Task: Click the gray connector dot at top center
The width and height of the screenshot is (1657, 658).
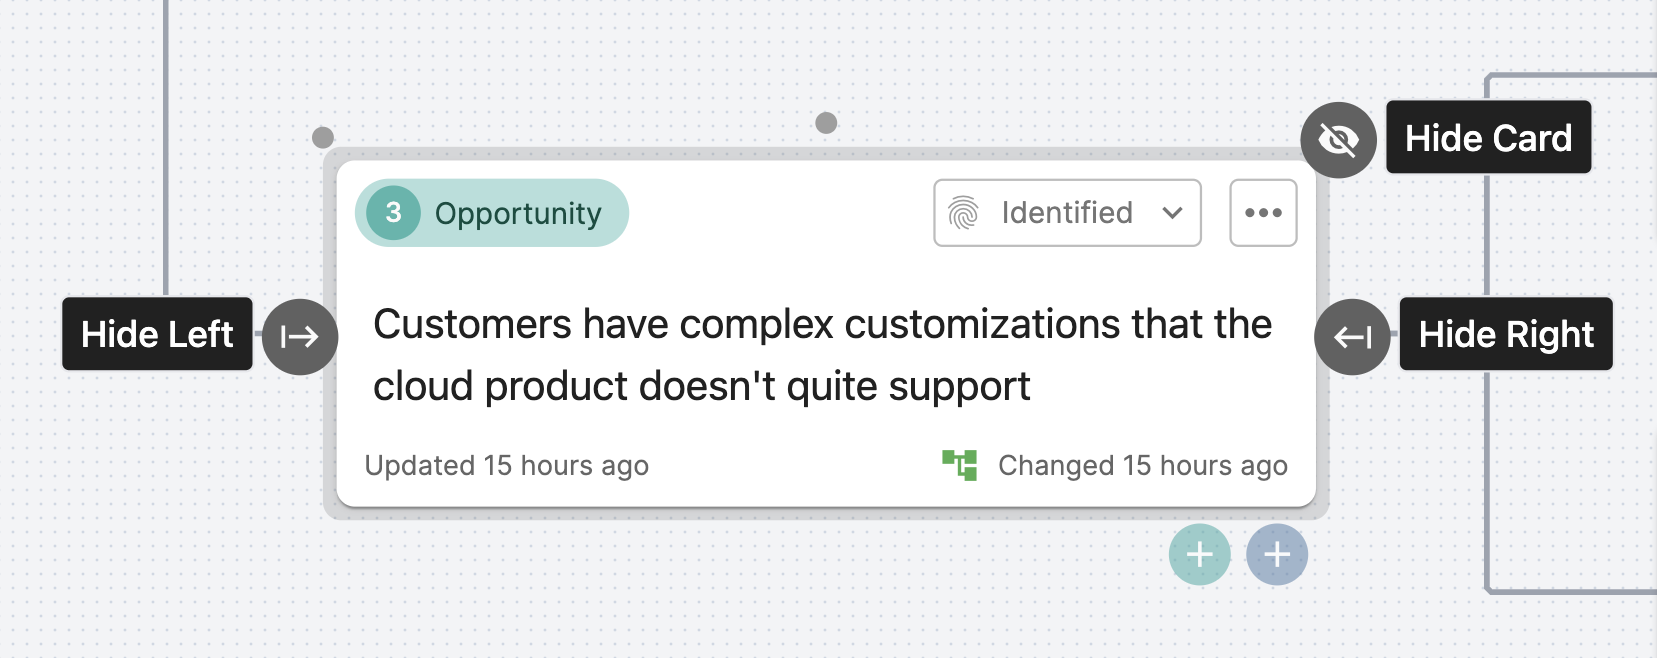Action: coord(826,123)
